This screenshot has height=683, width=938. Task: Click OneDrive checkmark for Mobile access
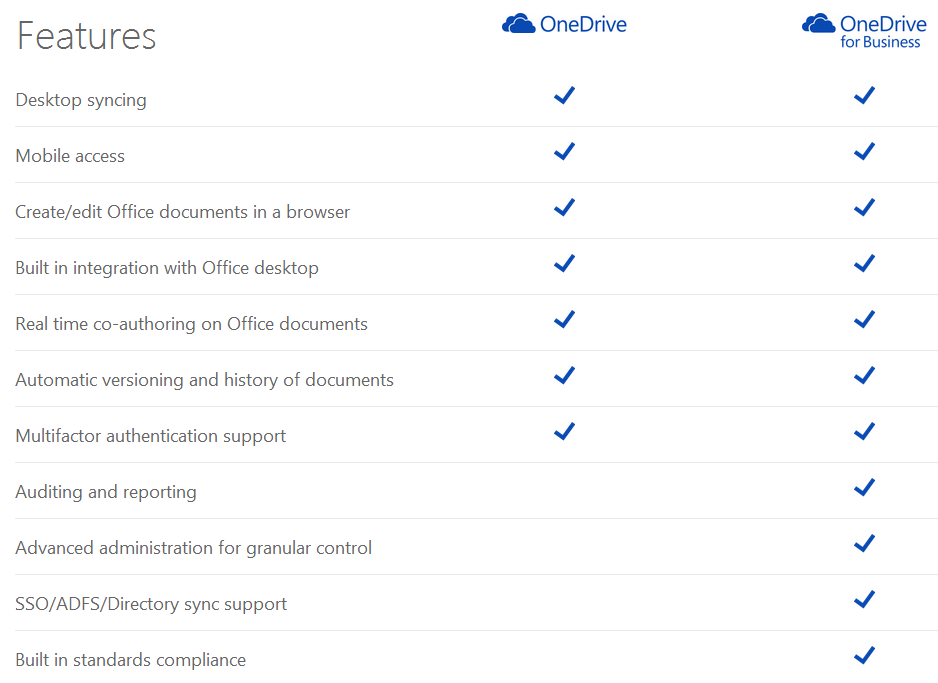point(564,151)
